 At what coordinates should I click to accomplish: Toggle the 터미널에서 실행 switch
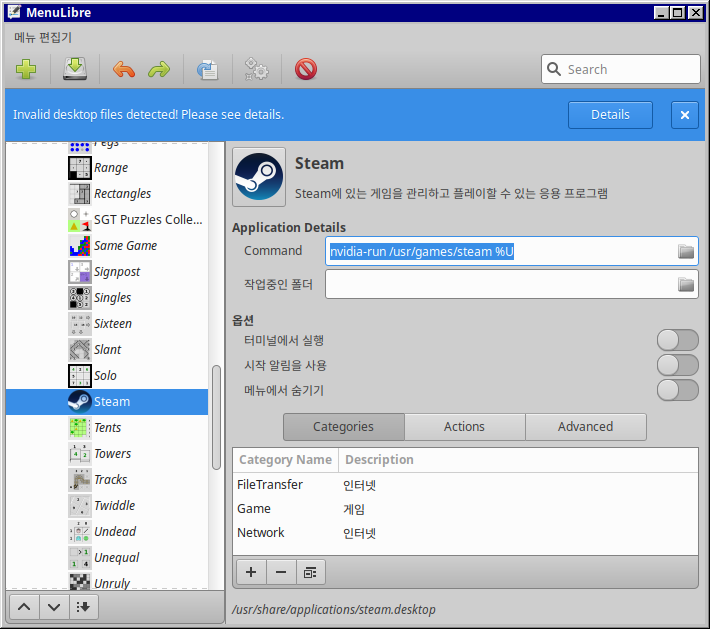point(677,340)
